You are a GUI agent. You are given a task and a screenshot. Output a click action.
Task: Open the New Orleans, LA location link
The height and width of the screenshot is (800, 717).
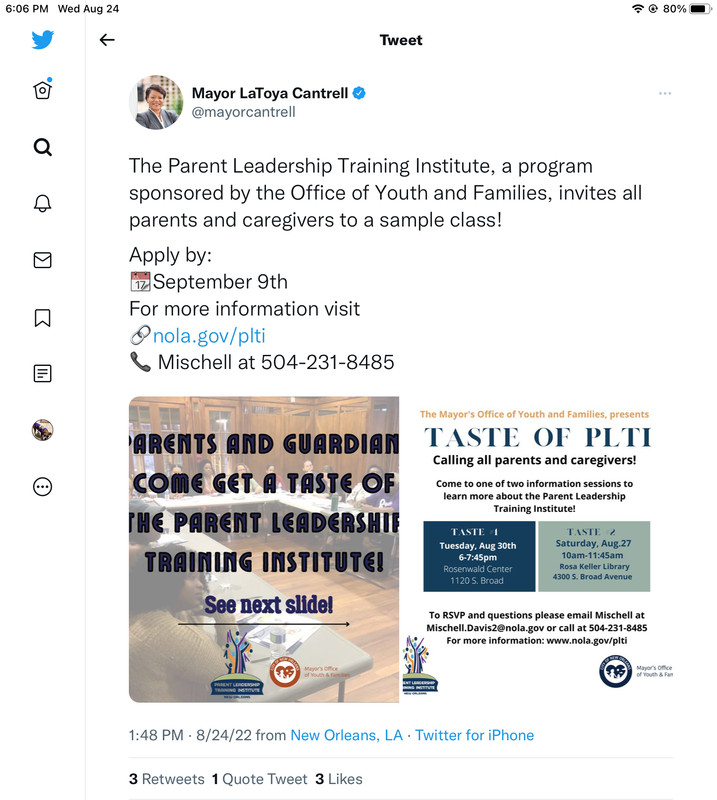pyautogui.click(x=347, y=735)
